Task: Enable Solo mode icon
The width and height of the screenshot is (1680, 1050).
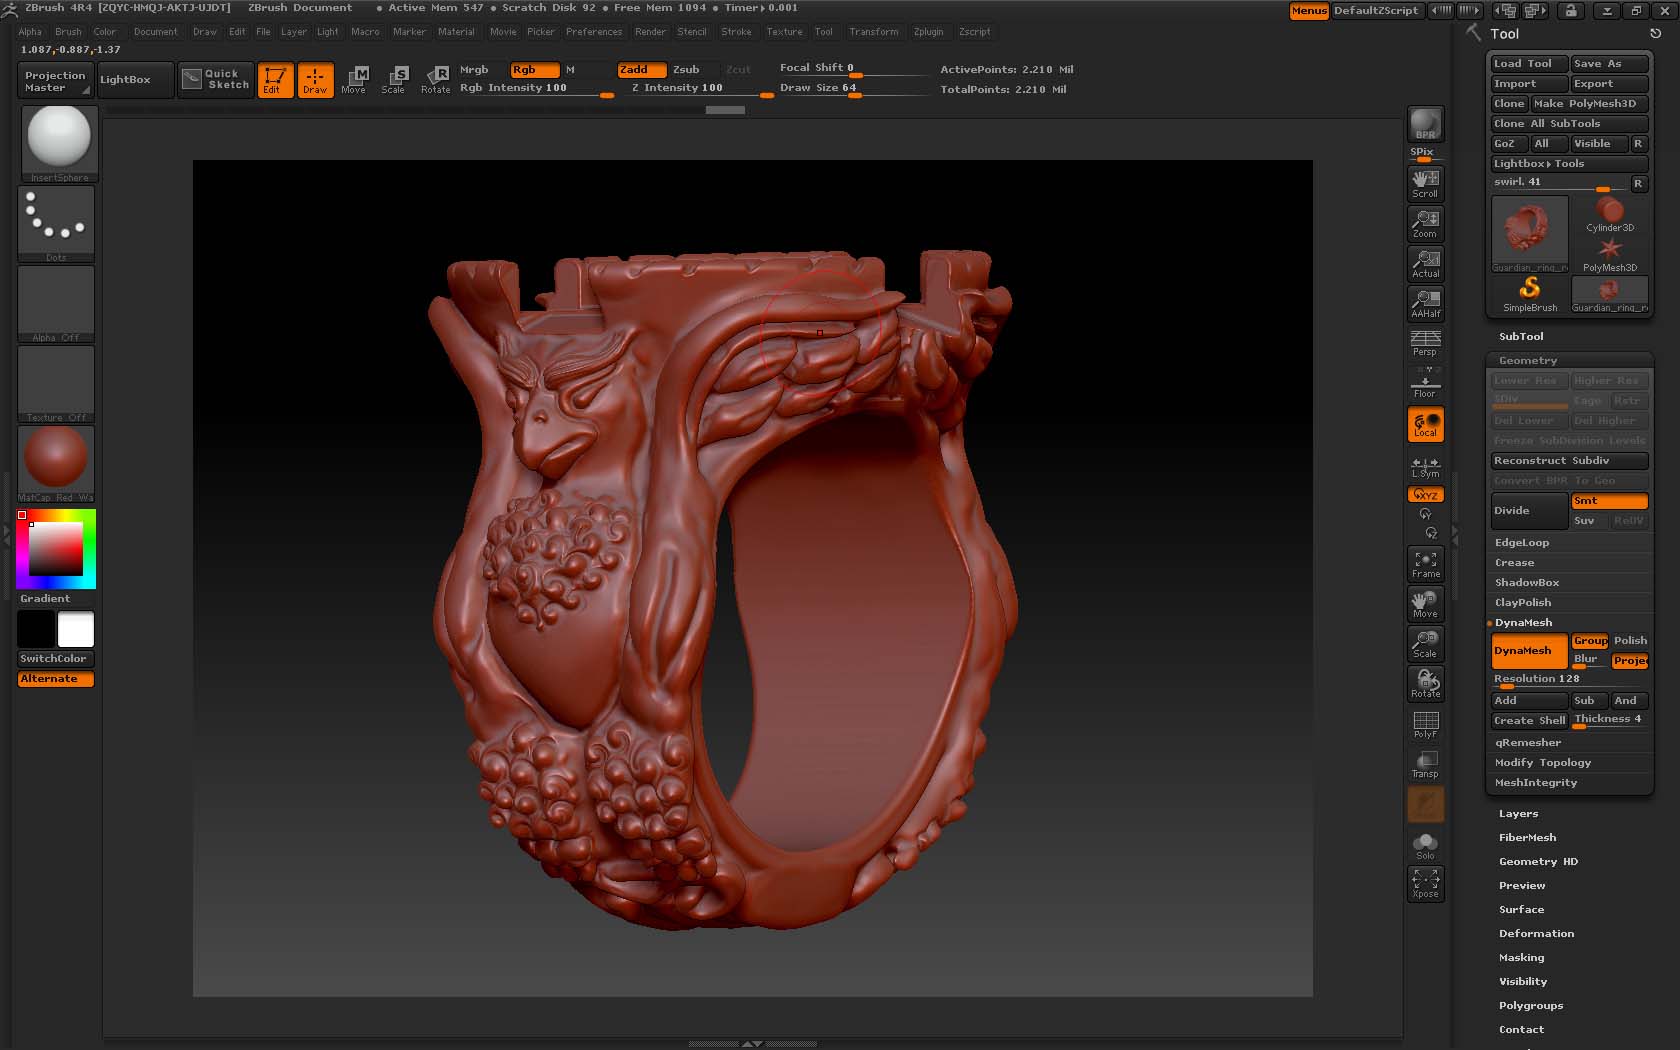Action: [1425, 846]
